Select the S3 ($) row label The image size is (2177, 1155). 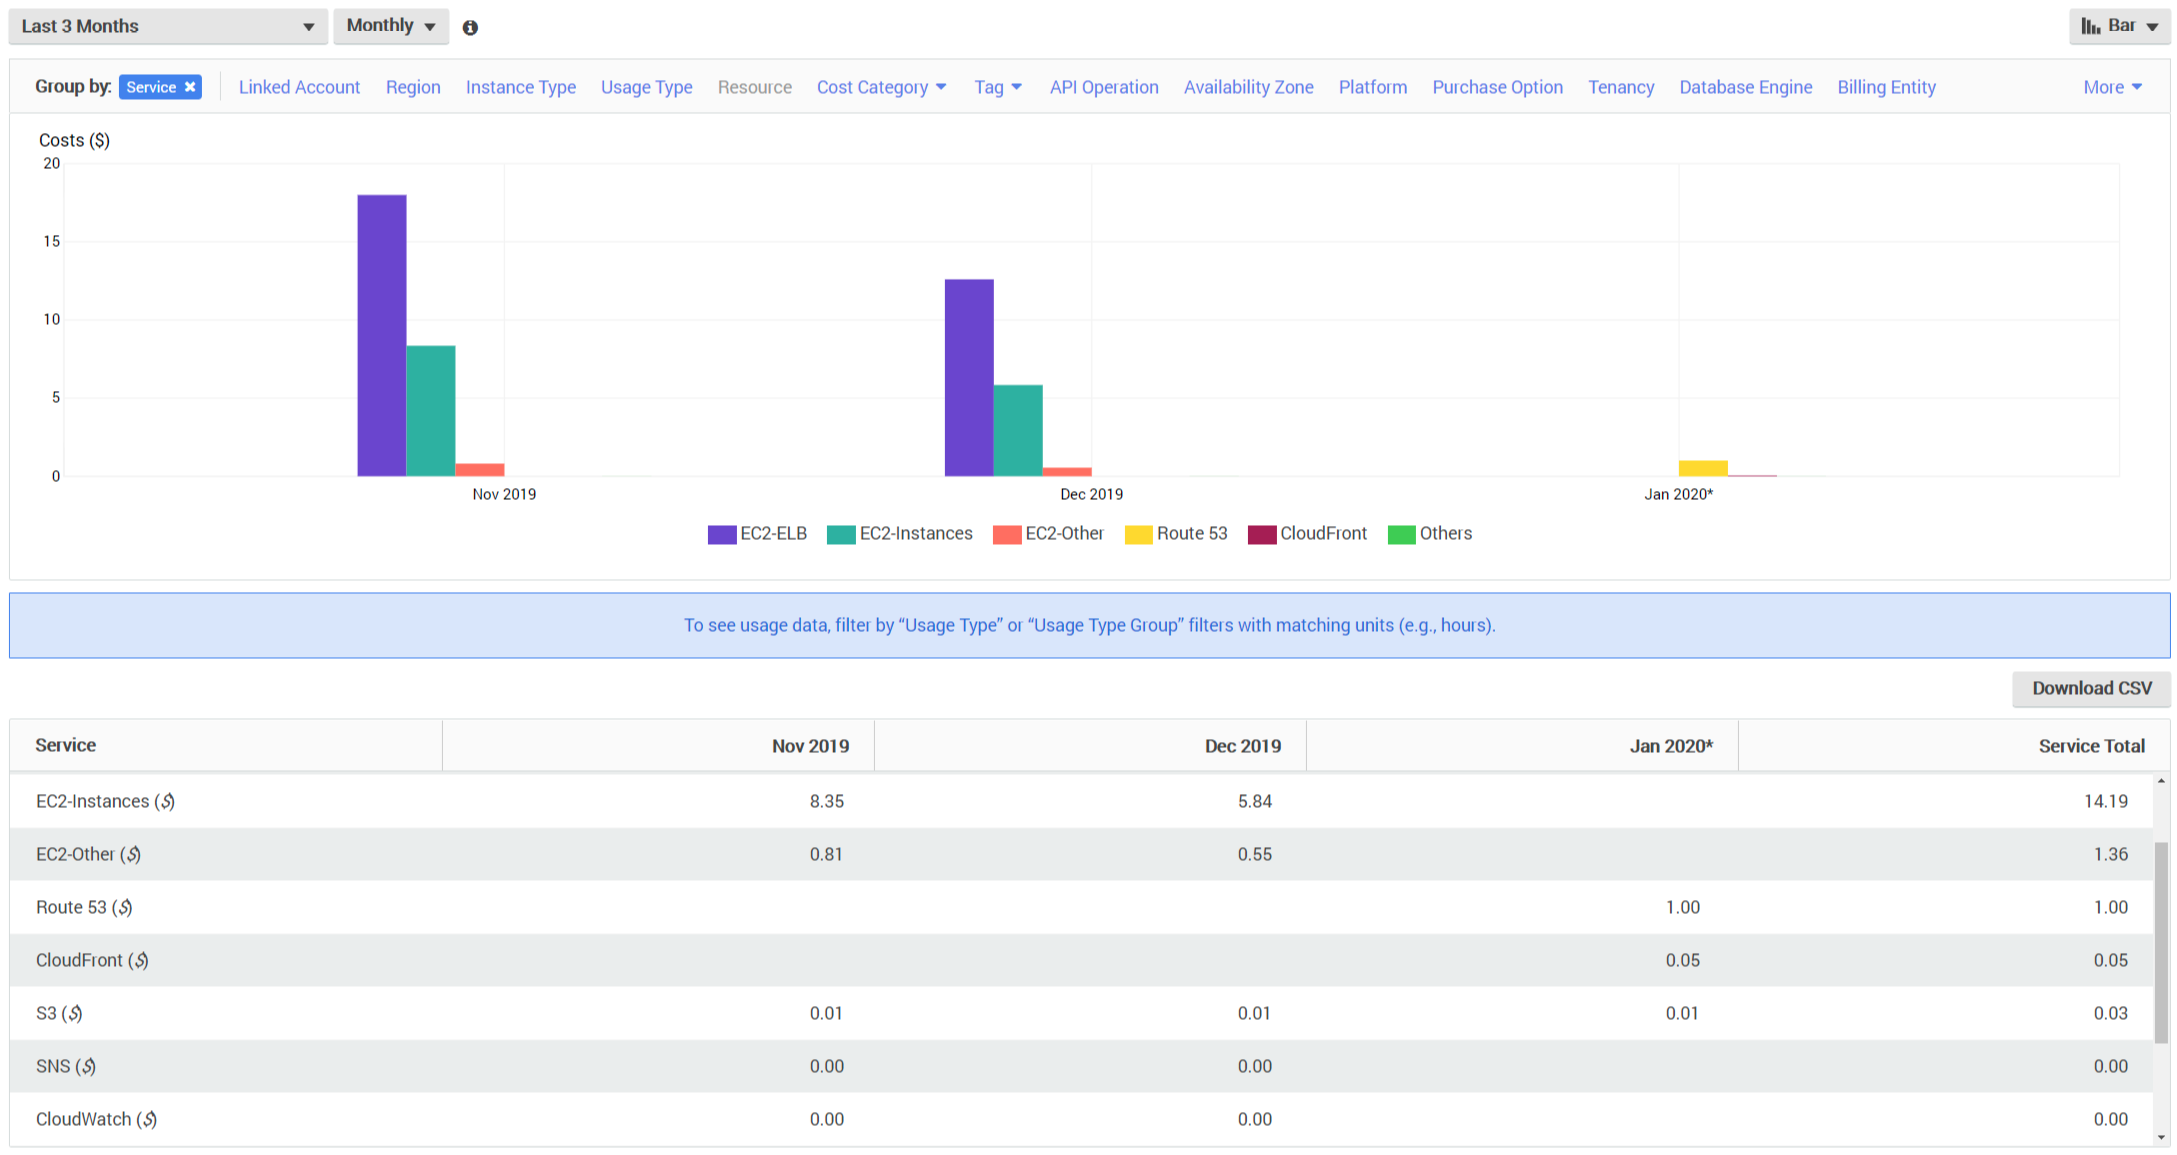[x=59, y=1013]
